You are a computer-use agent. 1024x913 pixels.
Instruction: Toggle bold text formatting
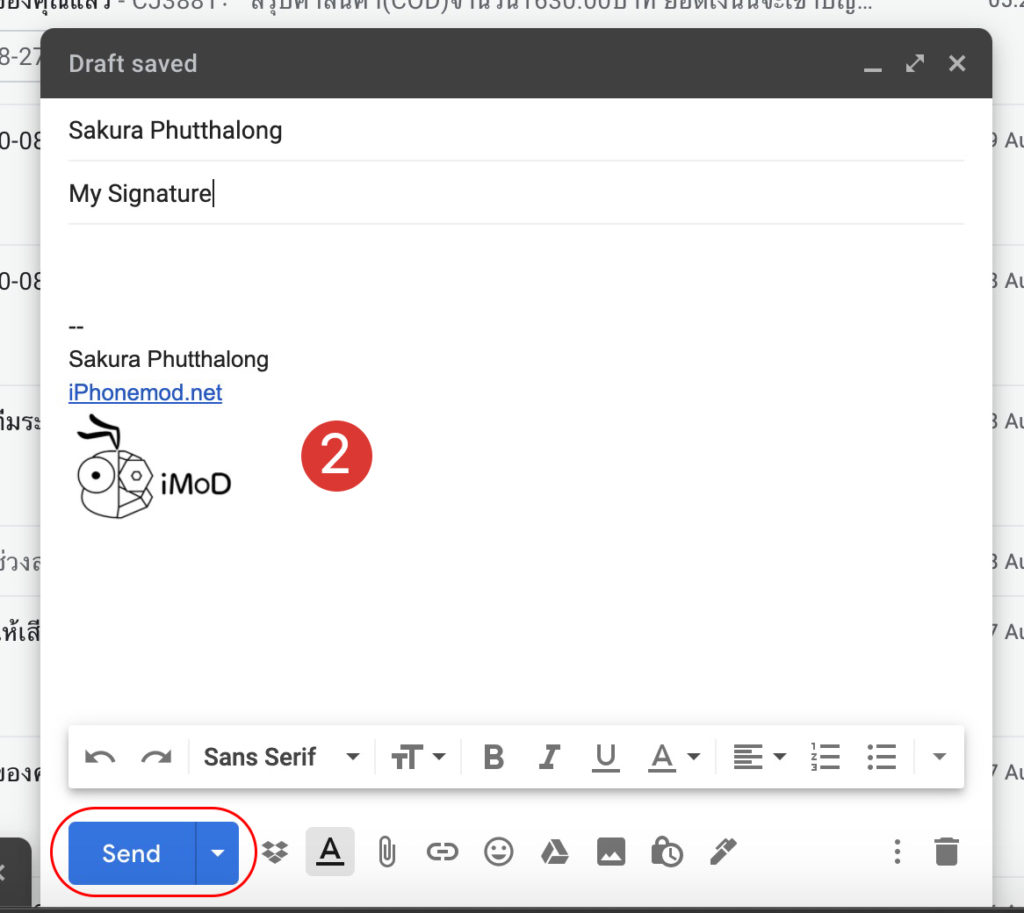[493, 757]
